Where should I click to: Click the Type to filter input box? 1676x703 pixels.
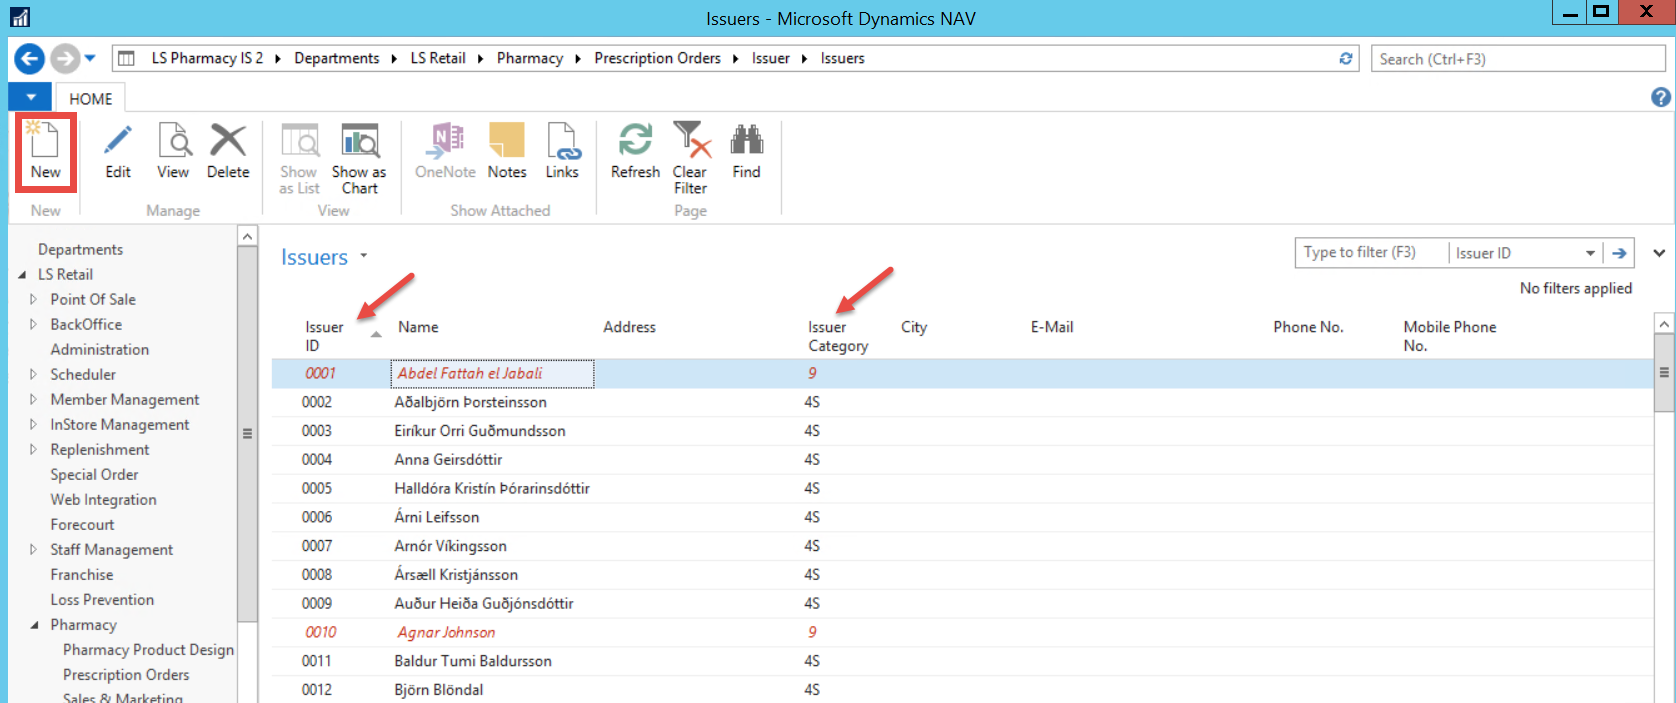[x=1370, y=253]
